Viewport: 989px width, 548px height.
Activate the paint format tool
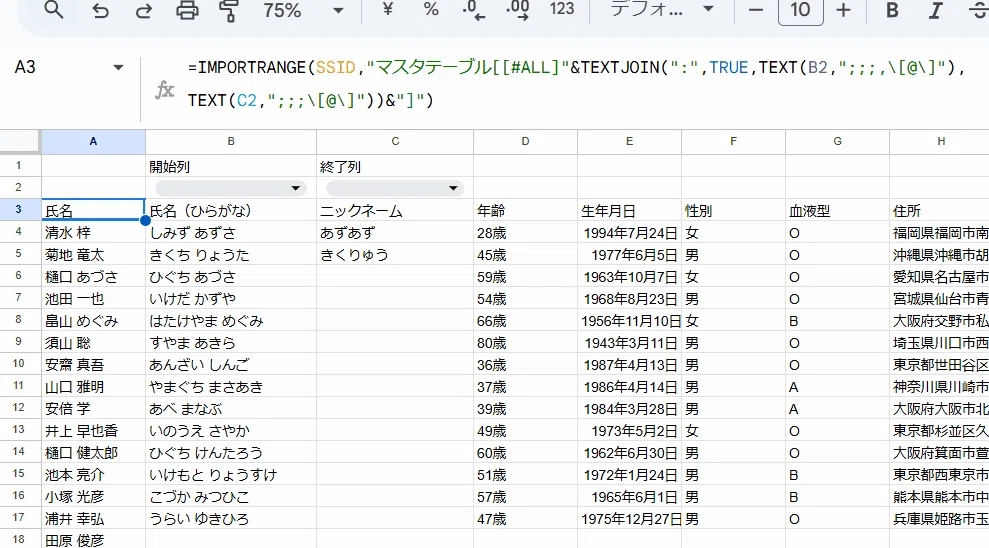tap(228, 11)
